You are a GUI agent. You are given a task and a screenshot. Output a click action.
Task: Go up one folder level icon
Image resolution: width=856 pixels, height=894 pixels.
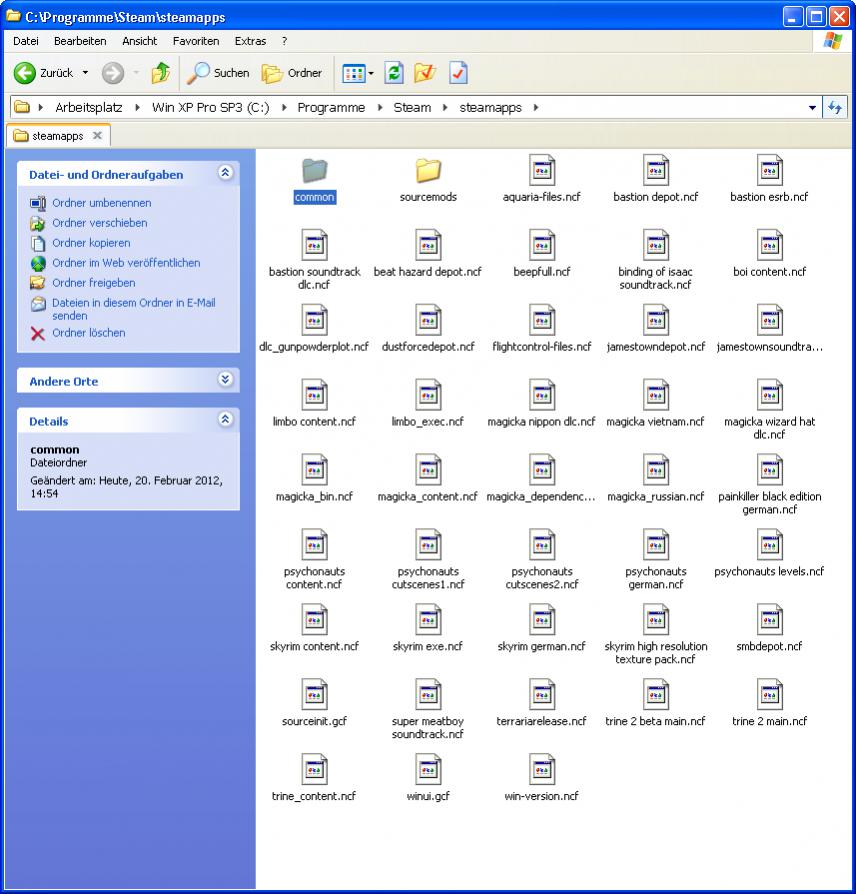[x=161, y=73]
